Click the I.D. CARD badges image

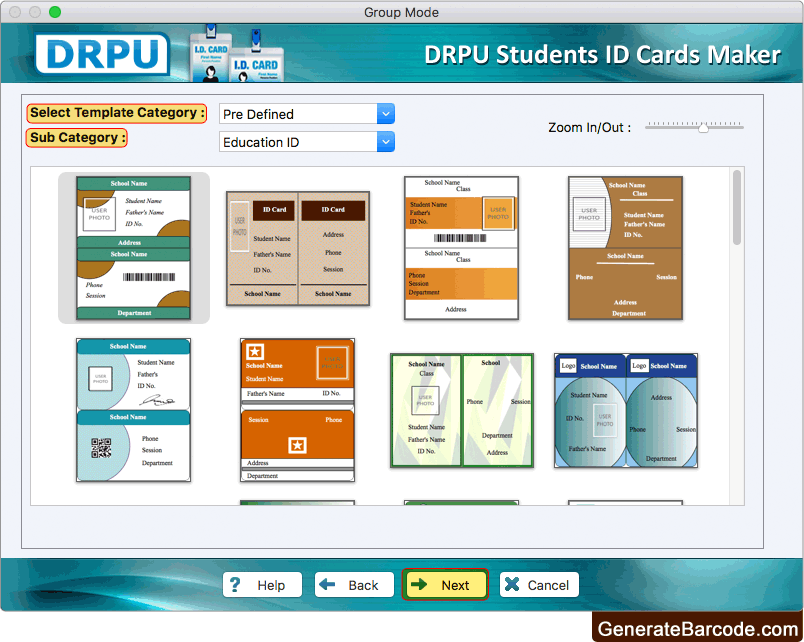(x=236, y=53)
